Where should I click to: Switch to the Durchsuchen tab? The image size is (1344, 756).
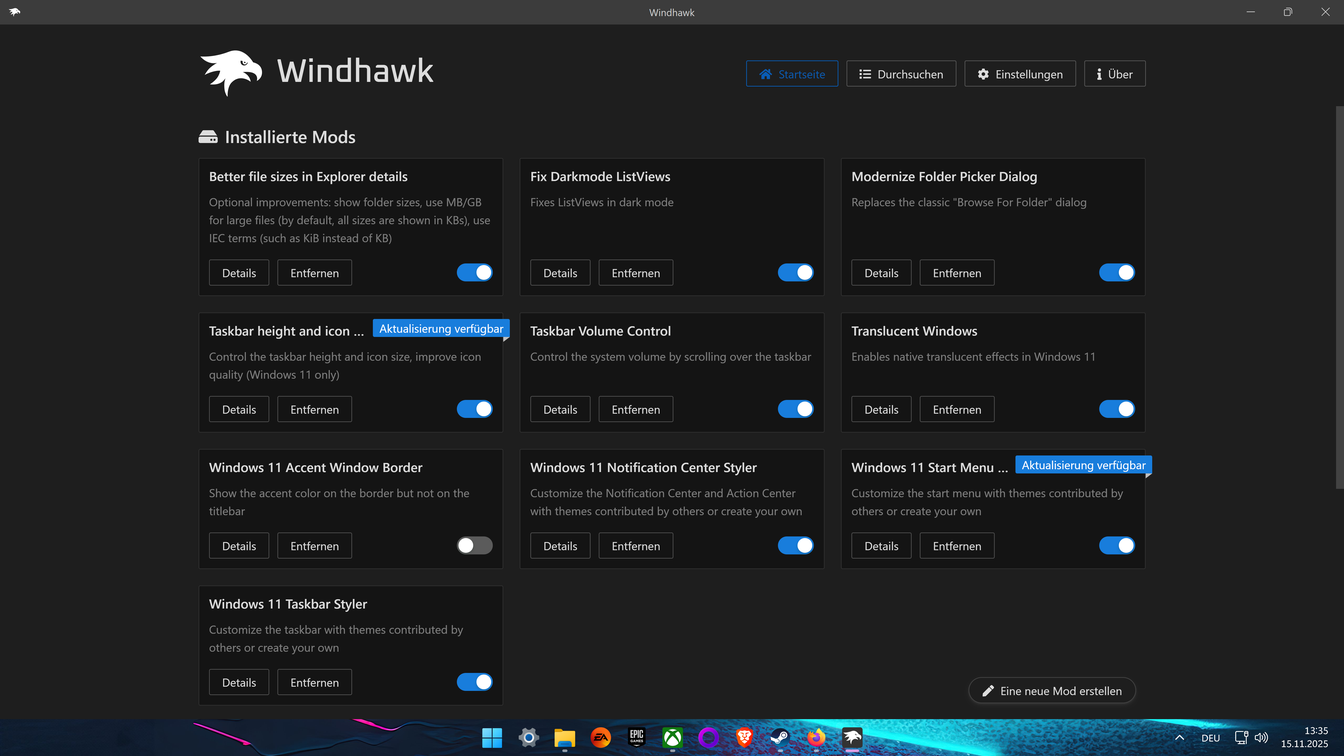[901, 74]
